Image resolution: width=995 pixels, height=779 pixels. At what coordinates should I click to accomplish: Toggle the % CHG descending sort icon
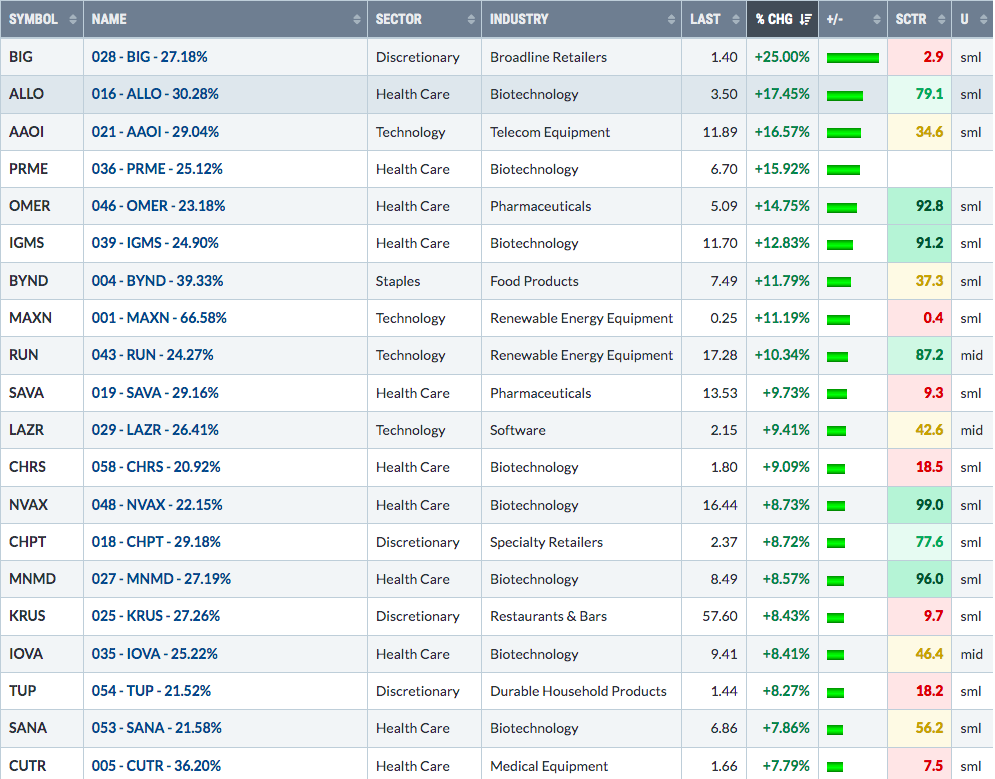(806, 20)
